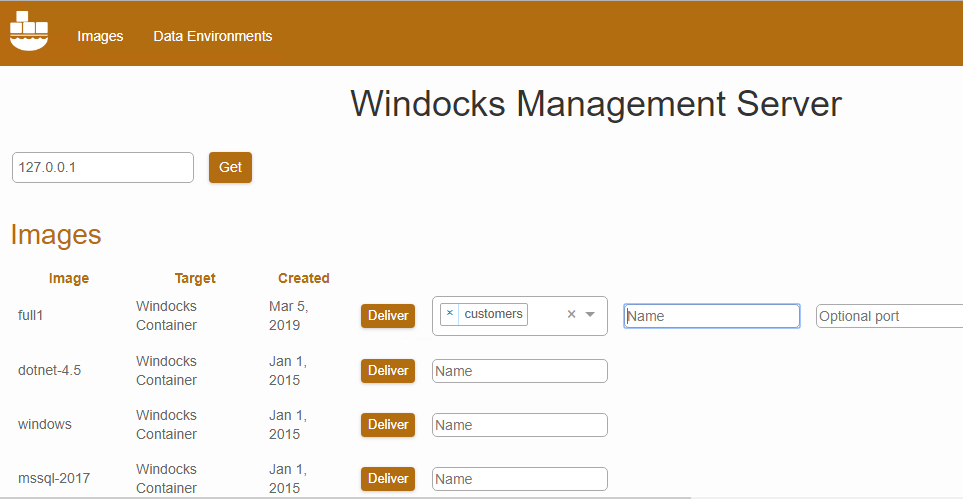Clear all selections in full1 dropdown
Image resolution: width=963 pixels, height=499 pixels.
point(571,314)
